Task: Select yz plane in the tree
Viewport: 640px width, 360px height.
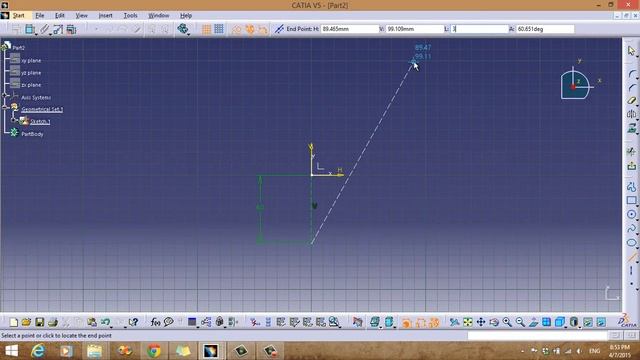Action: pyautogui.click(x=31, y=73)
